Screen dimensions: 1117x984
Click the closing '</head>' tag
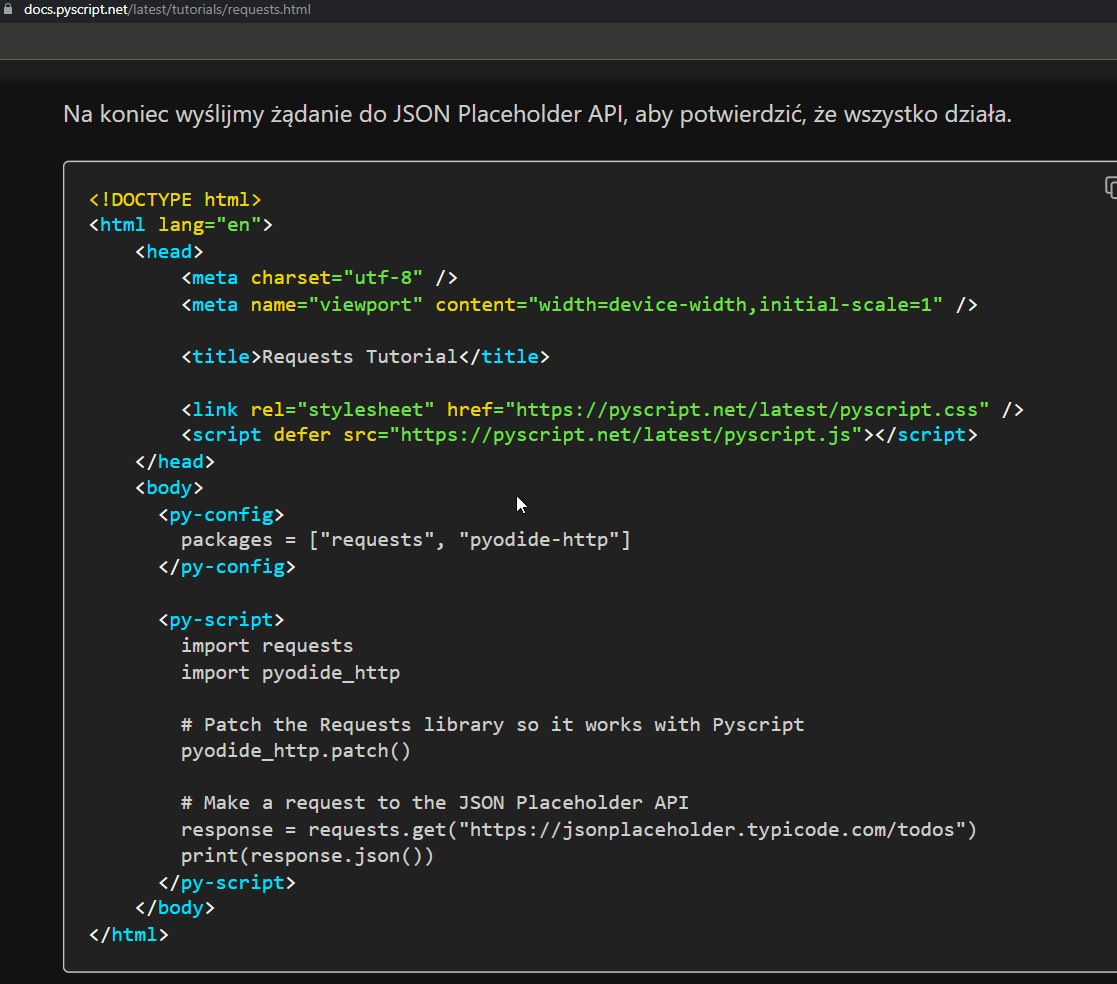(x=175, y=462)
